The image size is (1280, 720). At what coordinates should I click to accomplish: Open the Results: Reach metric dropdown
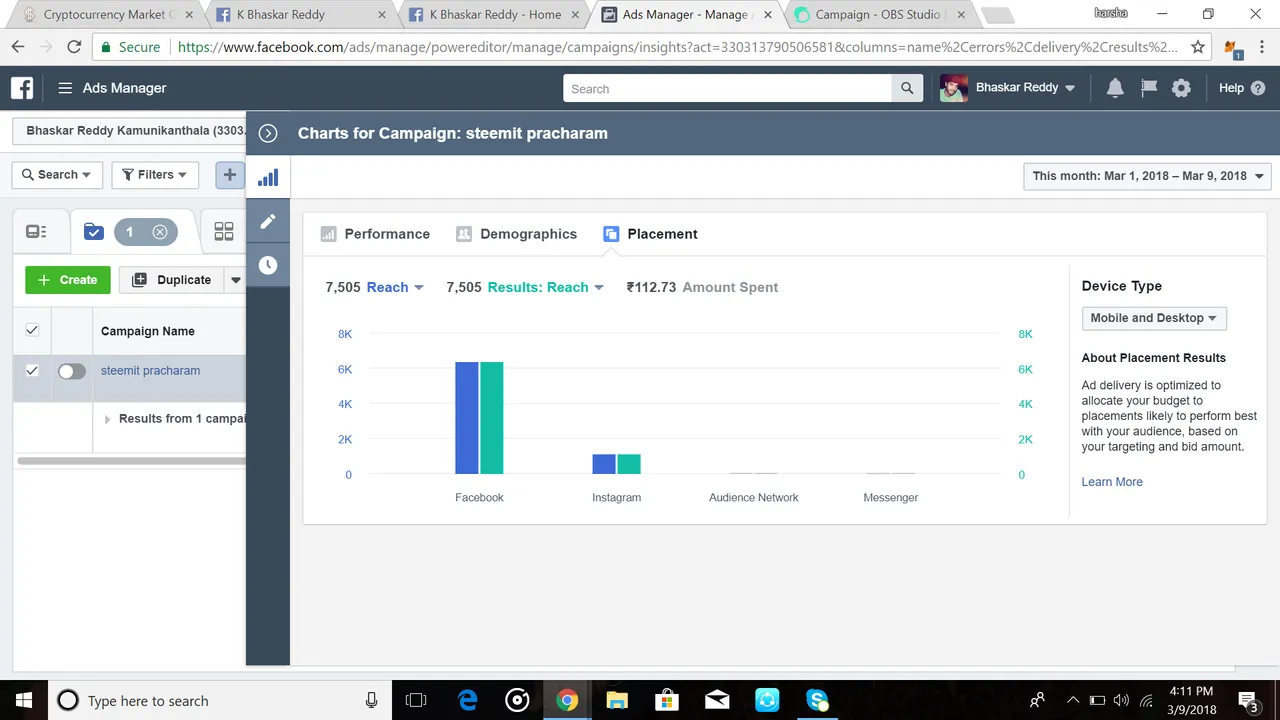546,287
